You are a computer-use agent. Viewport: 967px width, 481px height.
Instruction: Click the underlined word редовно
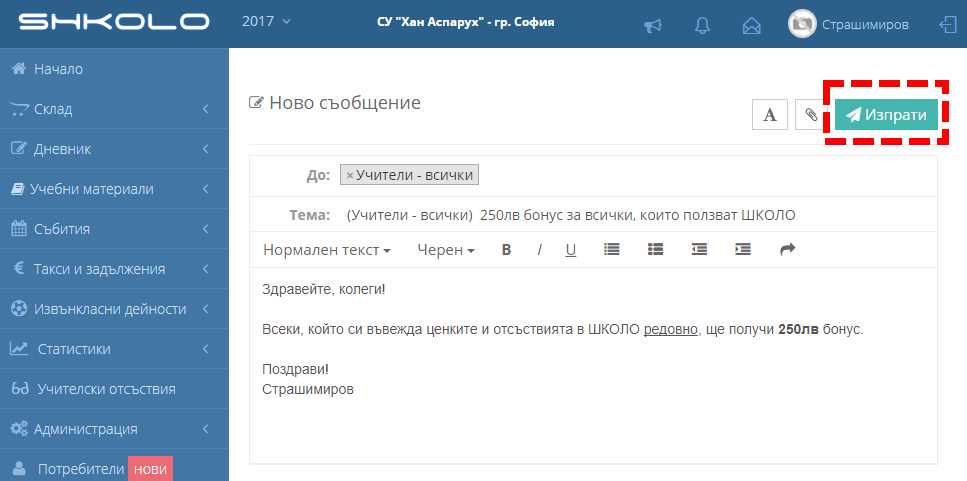[670, 329]
